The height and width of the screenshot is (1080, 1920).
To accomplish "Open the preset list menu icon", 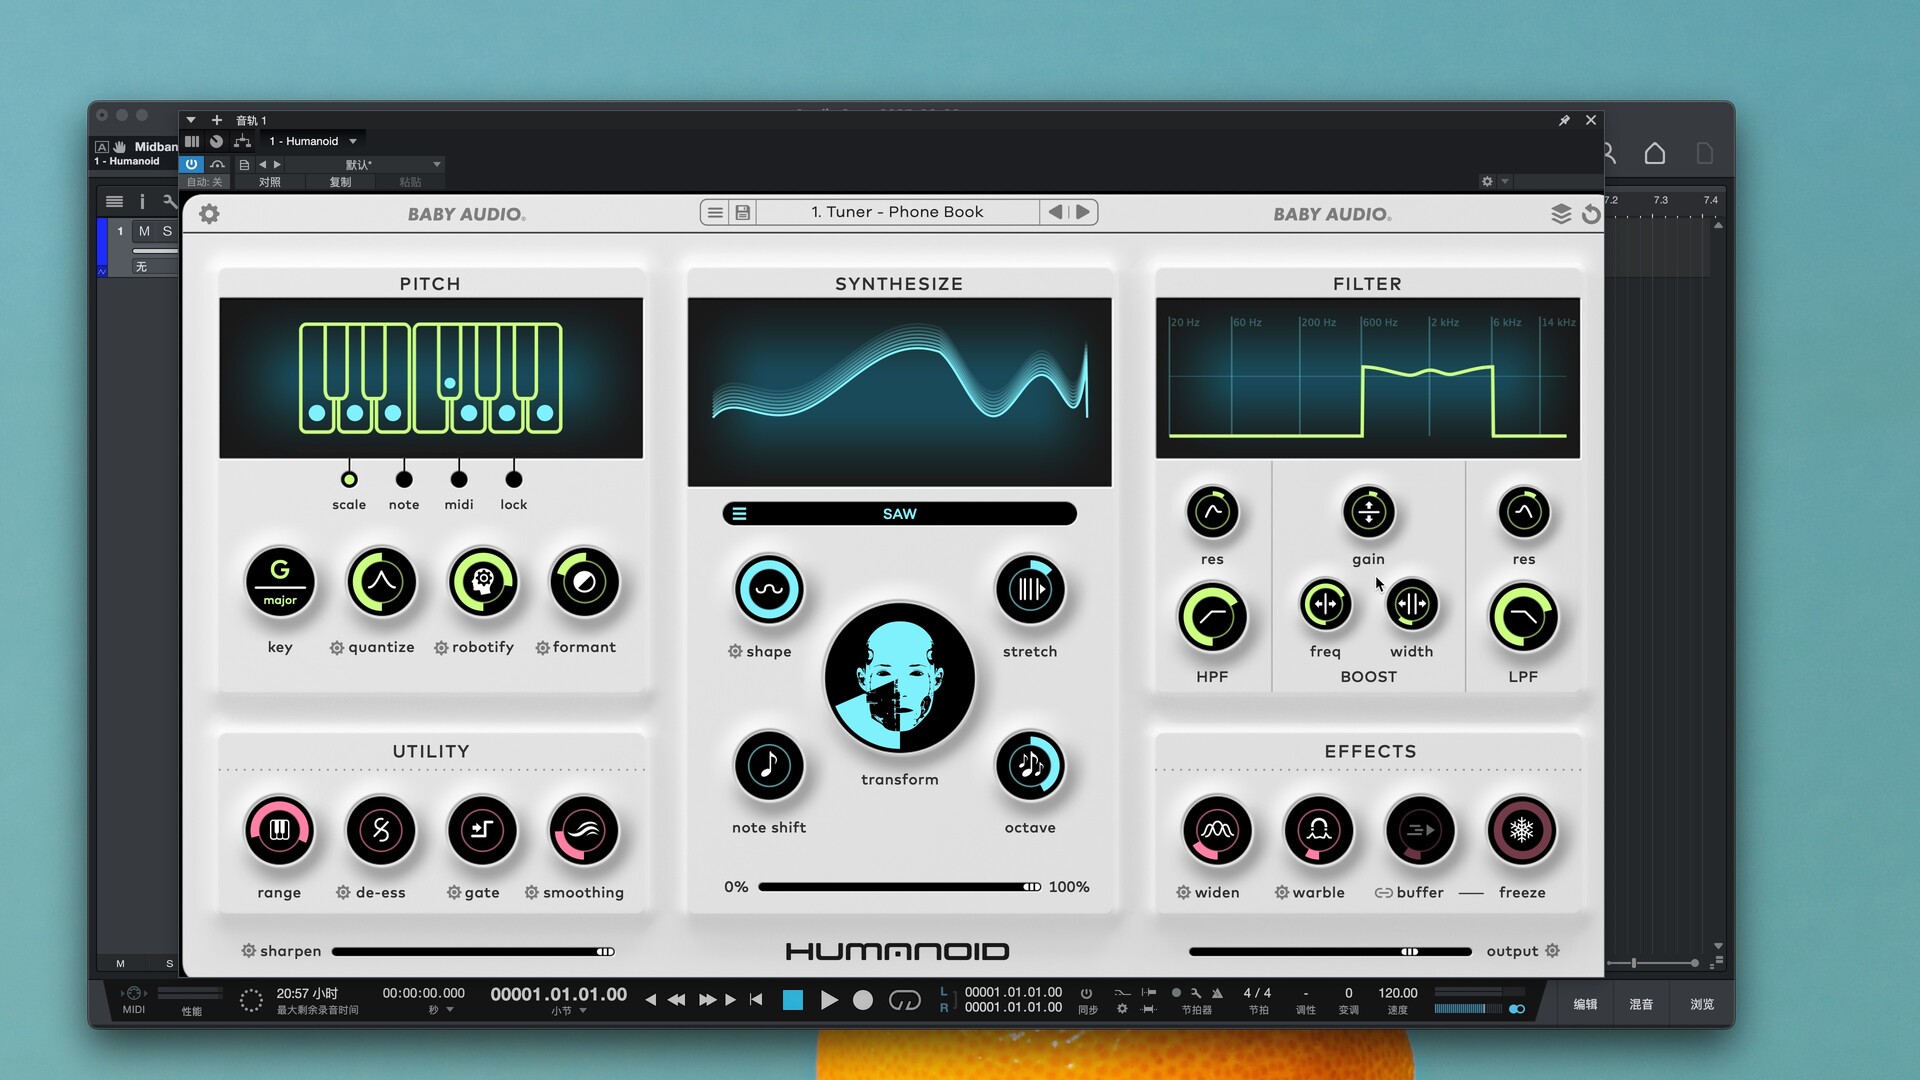I will 715,212.
